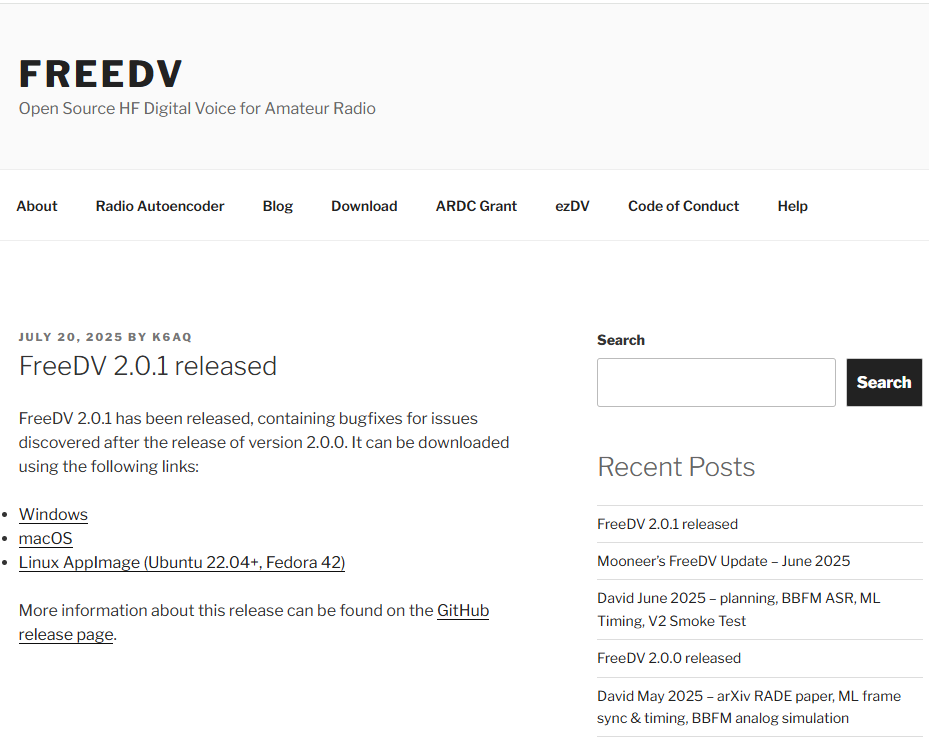Click the black Search button
The width and height of the screenshot is (929, 737).
(x=884, y=382)
